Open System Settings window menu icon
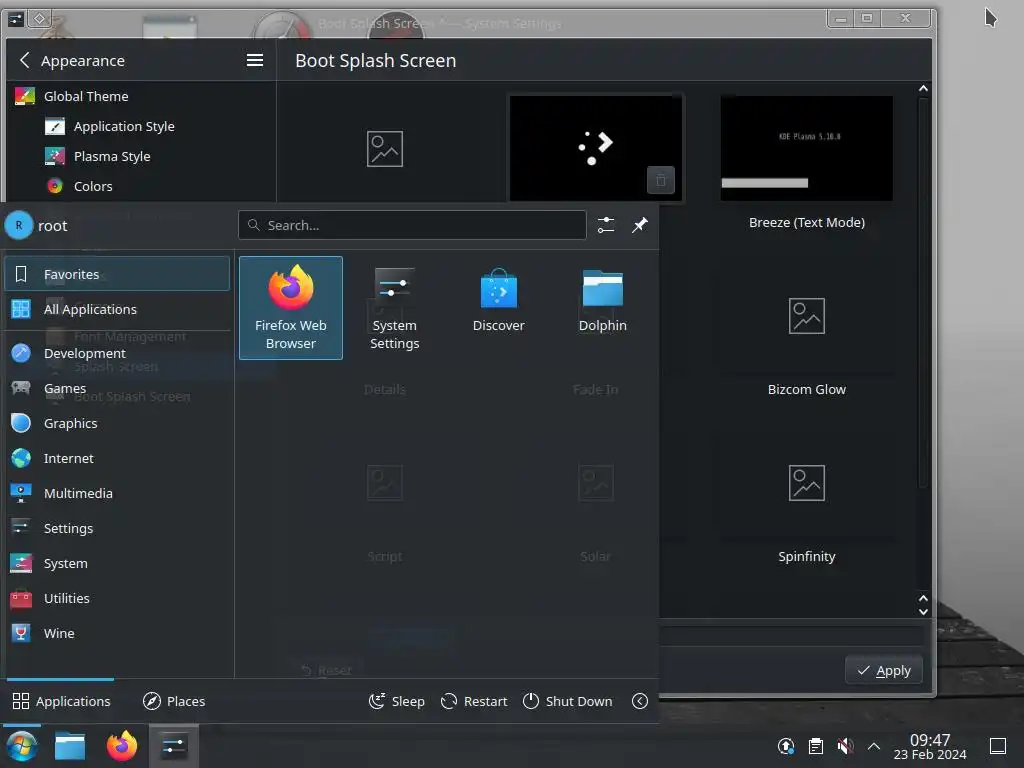 16,18
